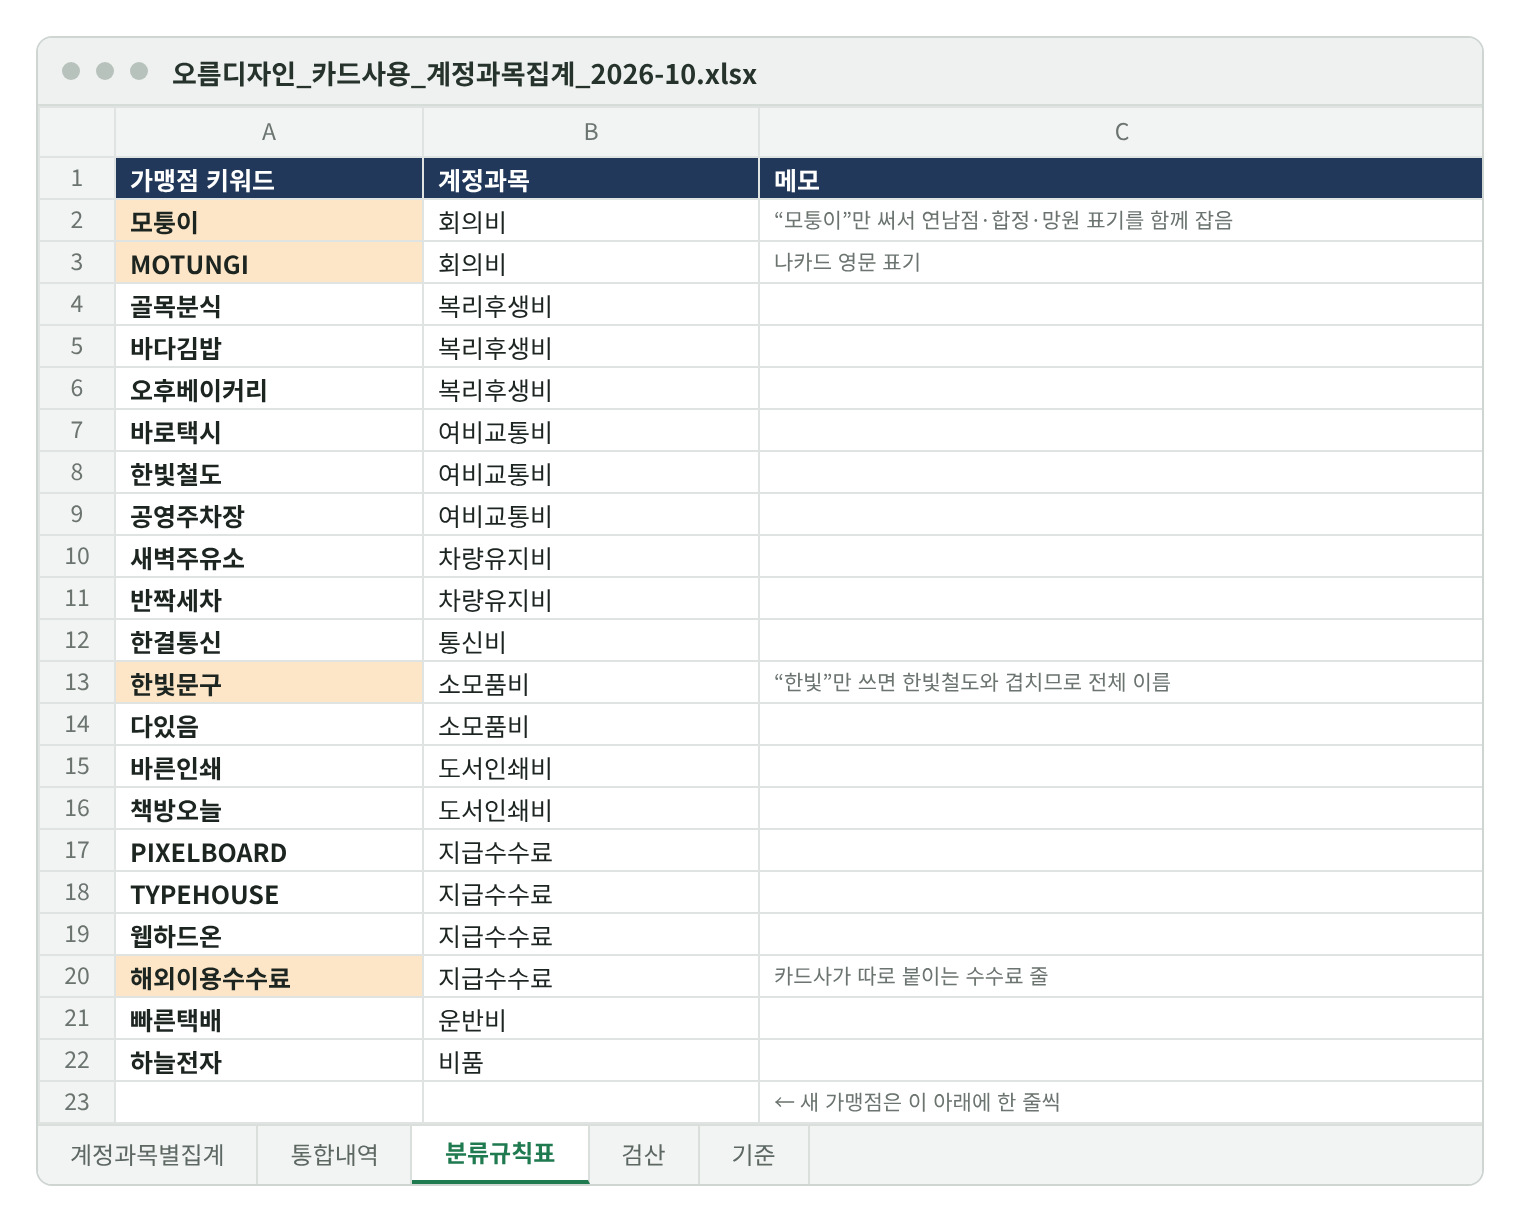Open the 검산 sheet tab
1520x1222 pixels.
click(x=644, y=1155)
